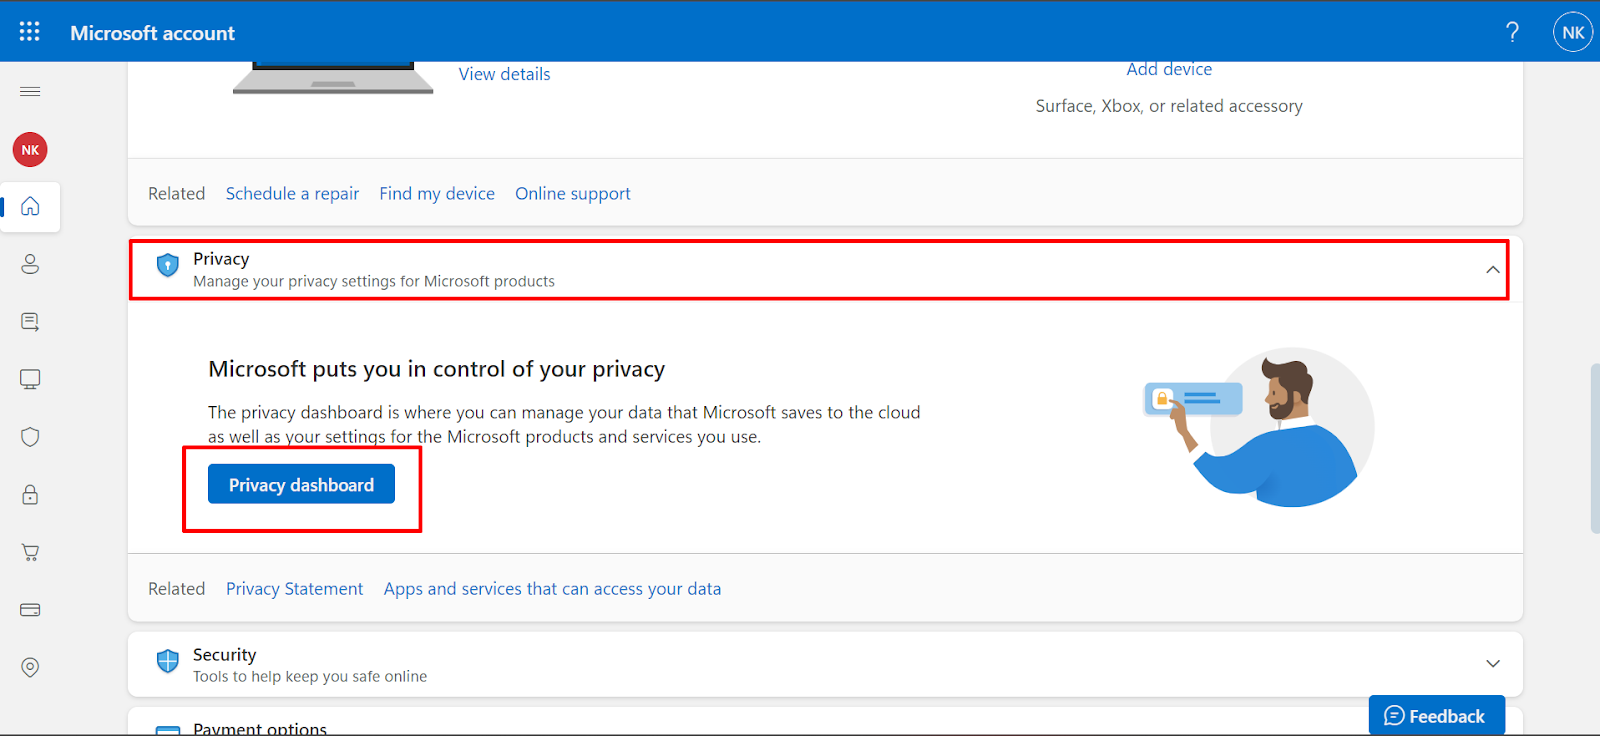The image size is (1600, 736).
Task: Expand the Security section chevron
Action: click(x=1492, y=664)
